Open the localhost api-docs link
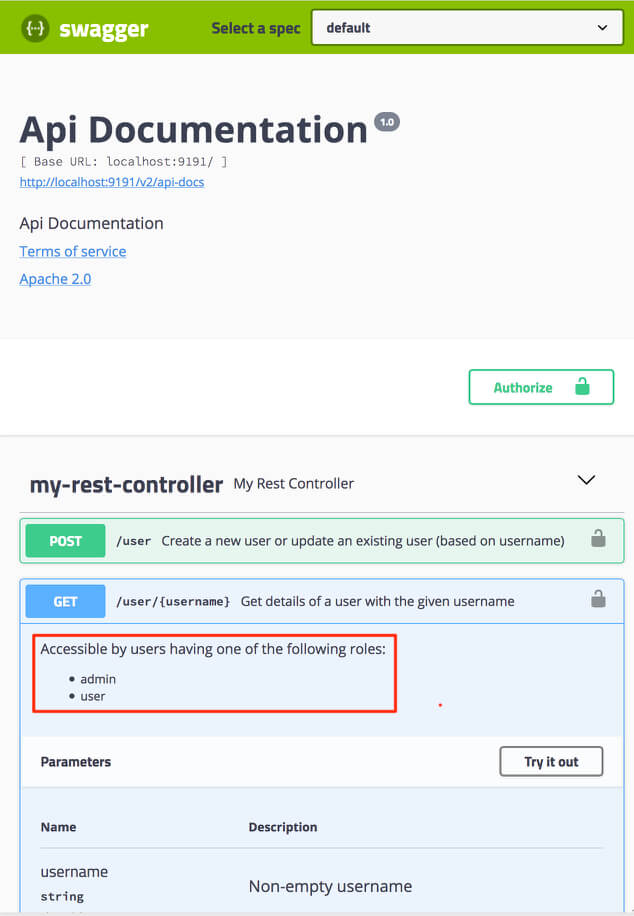This screenshot has width=634, height=916. [x=112, y=182]
